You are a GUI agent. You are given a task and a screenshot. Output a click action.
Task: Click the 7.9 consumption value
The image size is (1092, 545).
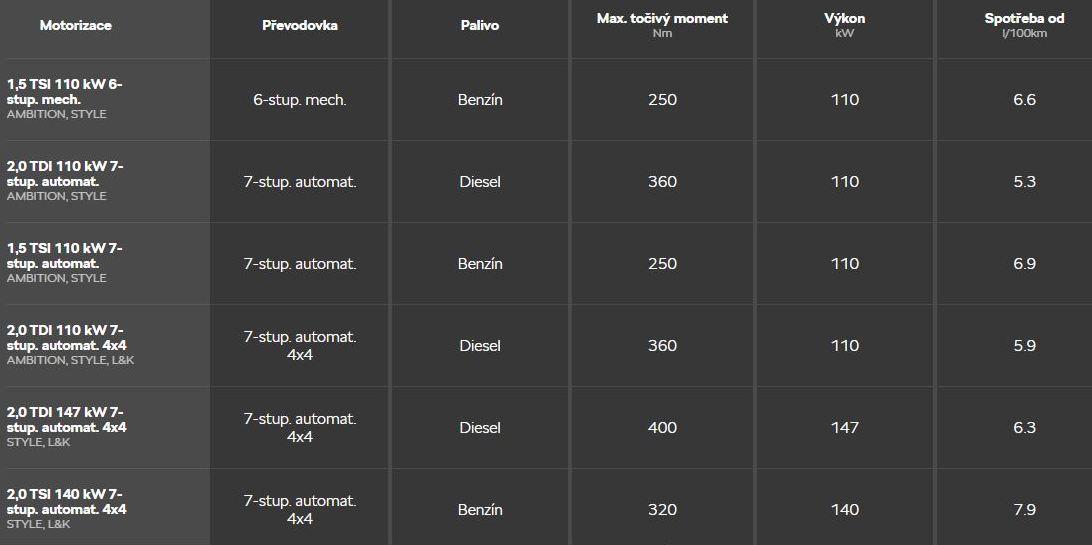click(1024, 510)
